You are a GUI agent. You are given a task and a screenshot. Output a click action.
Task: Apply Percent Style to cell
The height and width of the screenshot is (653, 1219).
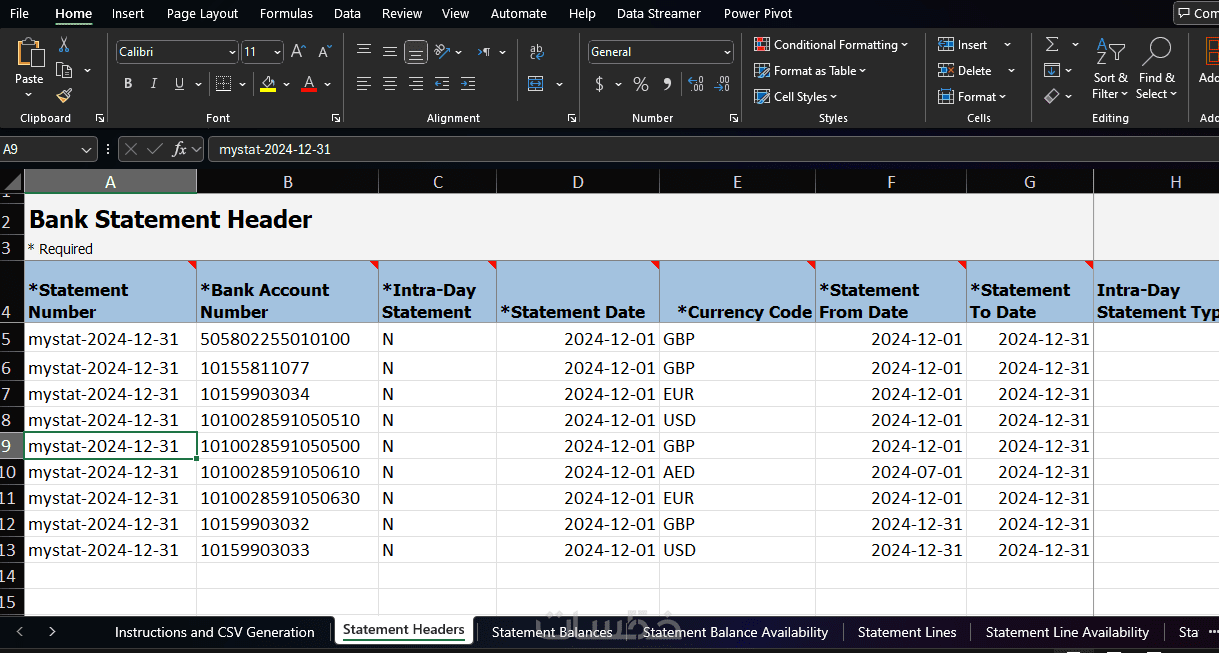[641, 84]
